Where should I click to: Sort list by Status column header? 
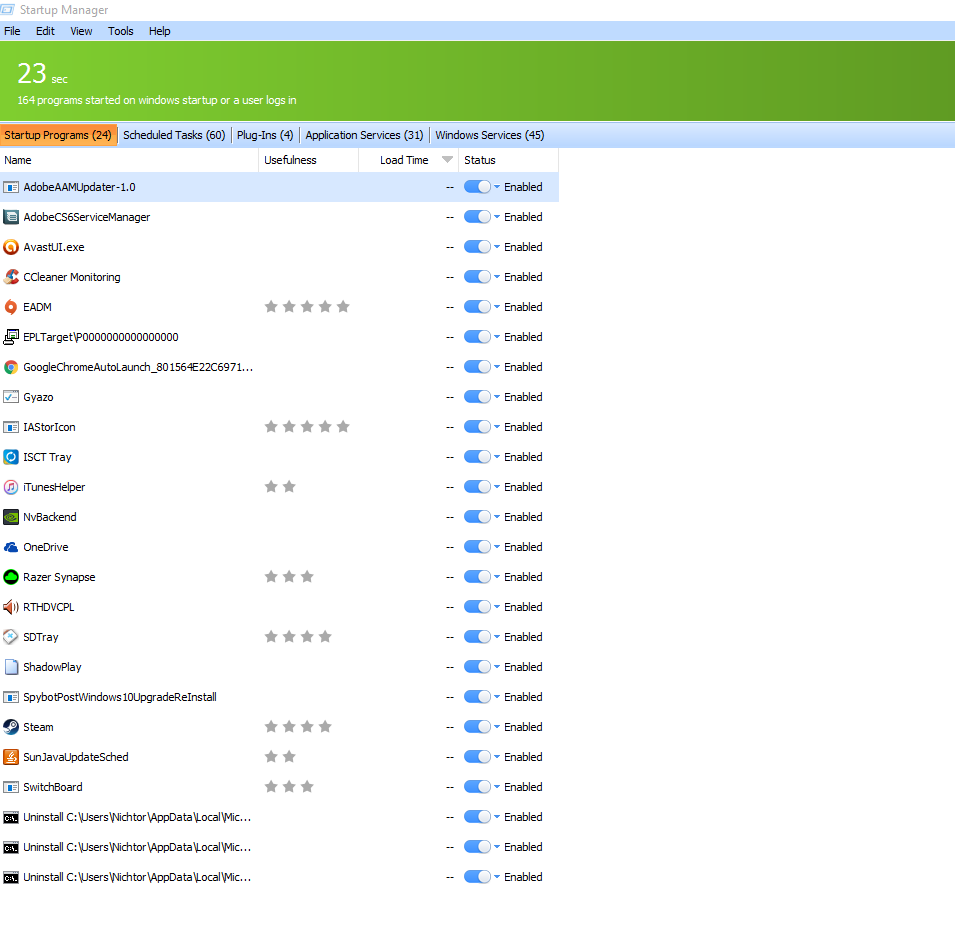point(508,160)
